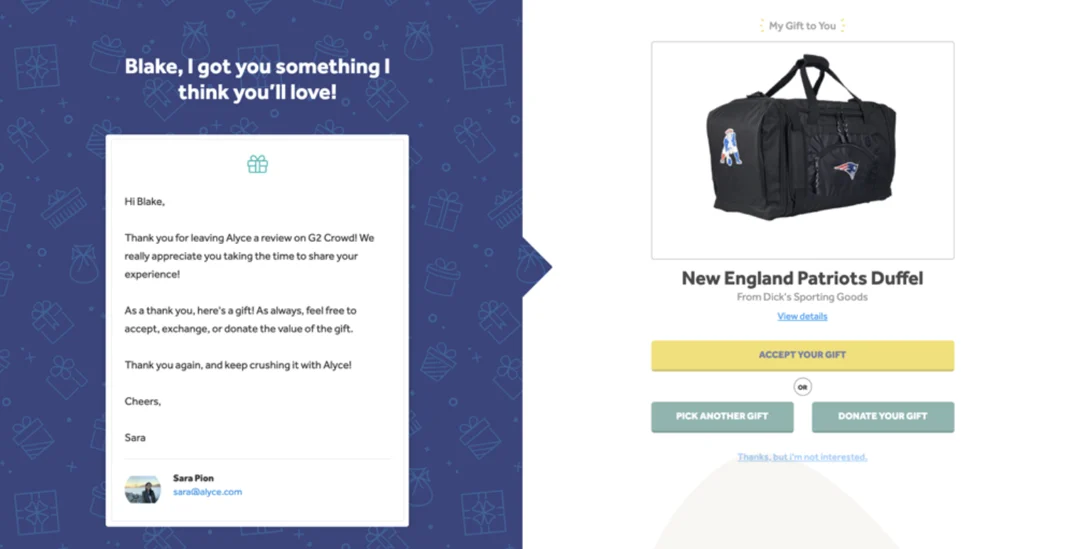Click the Sara Pion sender name
1068x549 pixels.
[193, 478]
